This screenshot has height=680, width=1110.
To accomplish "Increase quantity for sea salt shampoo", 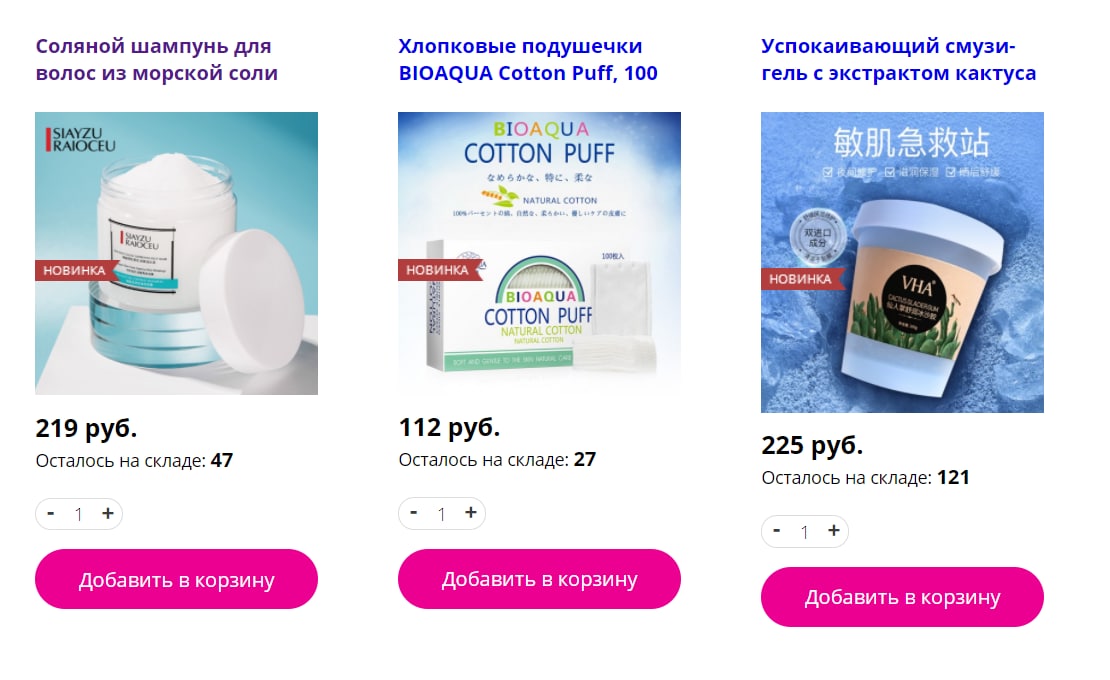I will click(108, 514).
